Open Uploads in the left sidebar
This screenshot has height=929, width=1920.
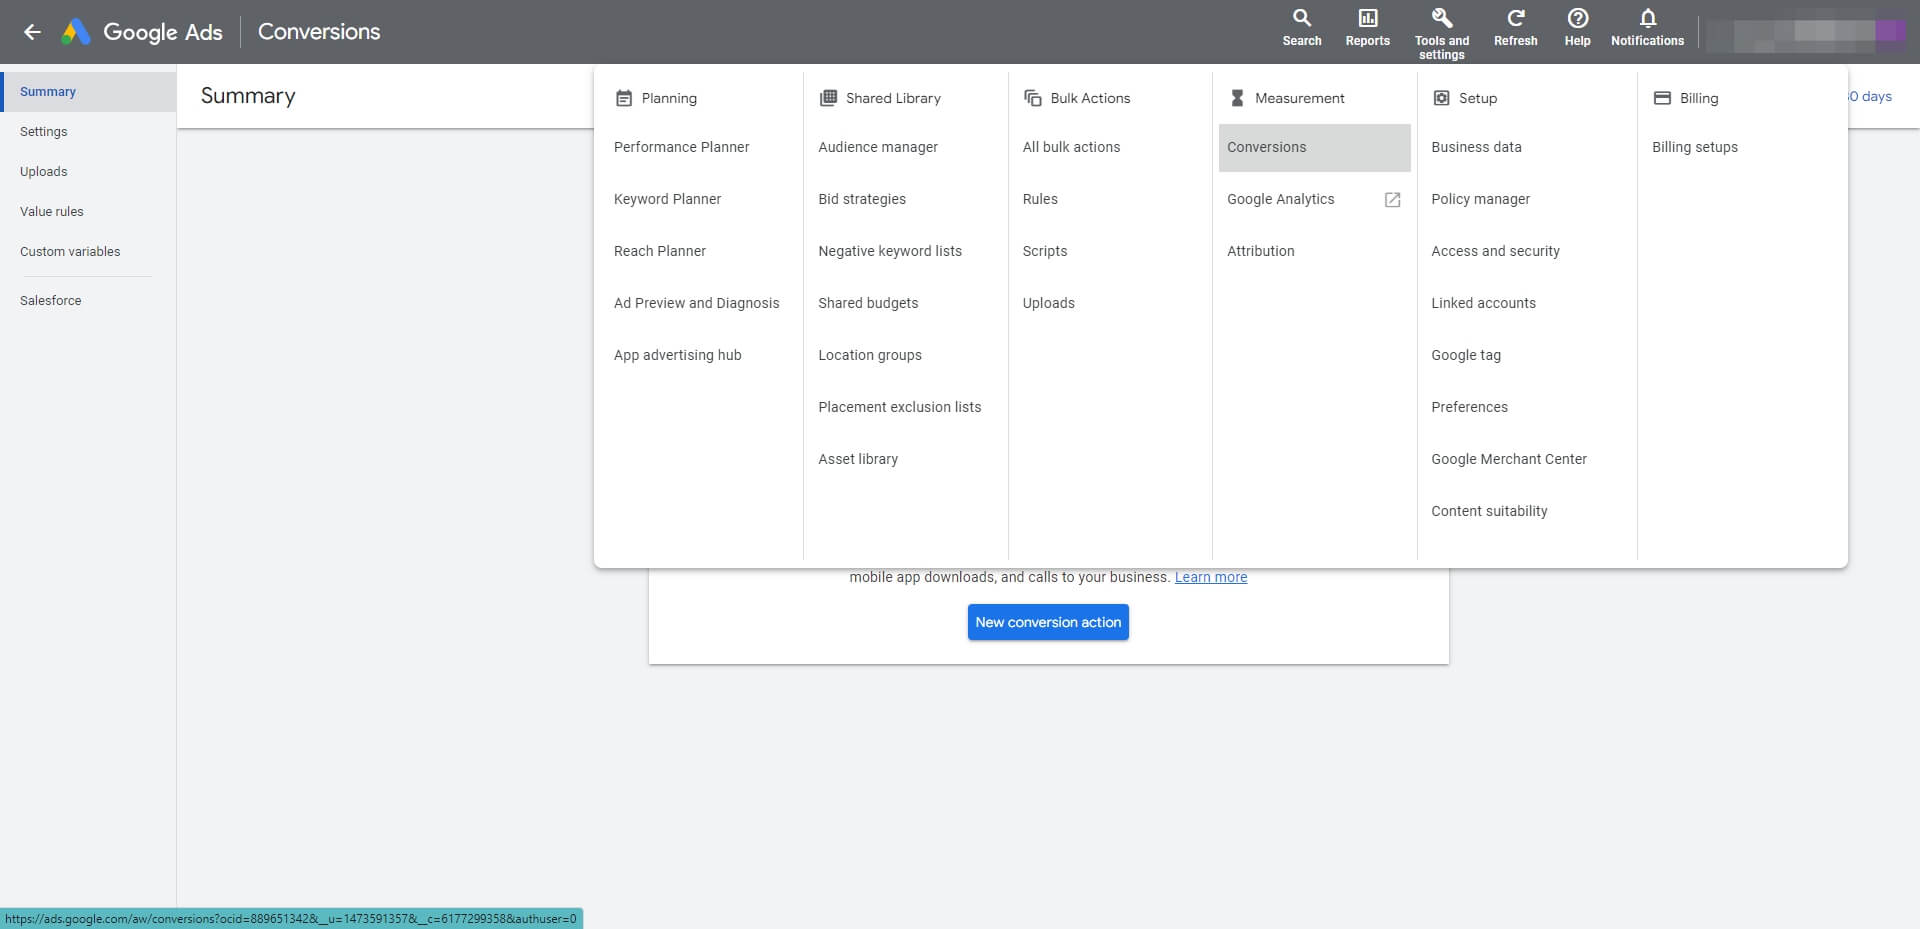[88, 172]
